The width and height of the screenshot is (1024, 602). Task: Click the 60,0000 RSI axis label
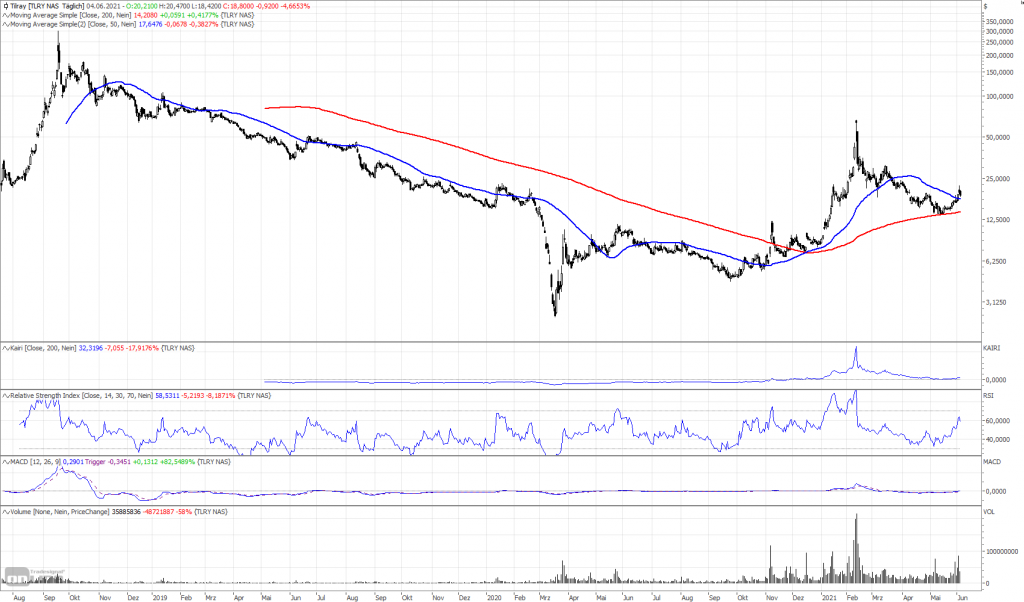click(x=999, y=421)
